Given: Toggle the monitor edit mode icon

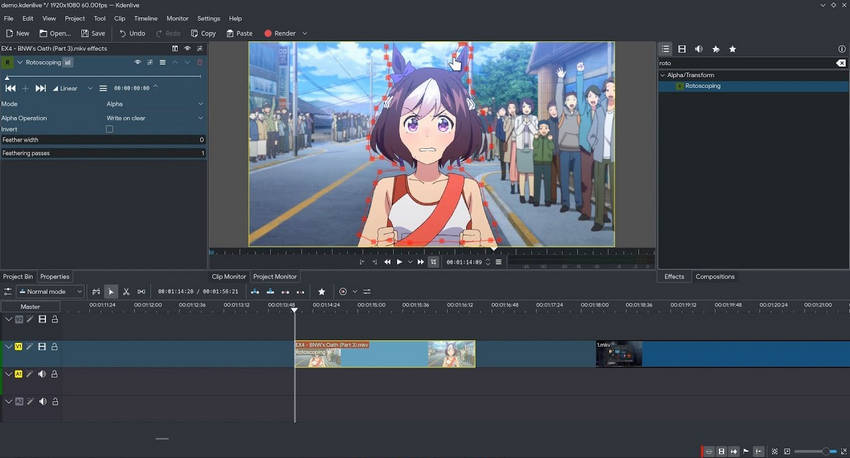Looking at the screenshot, I should pos(433,262).
